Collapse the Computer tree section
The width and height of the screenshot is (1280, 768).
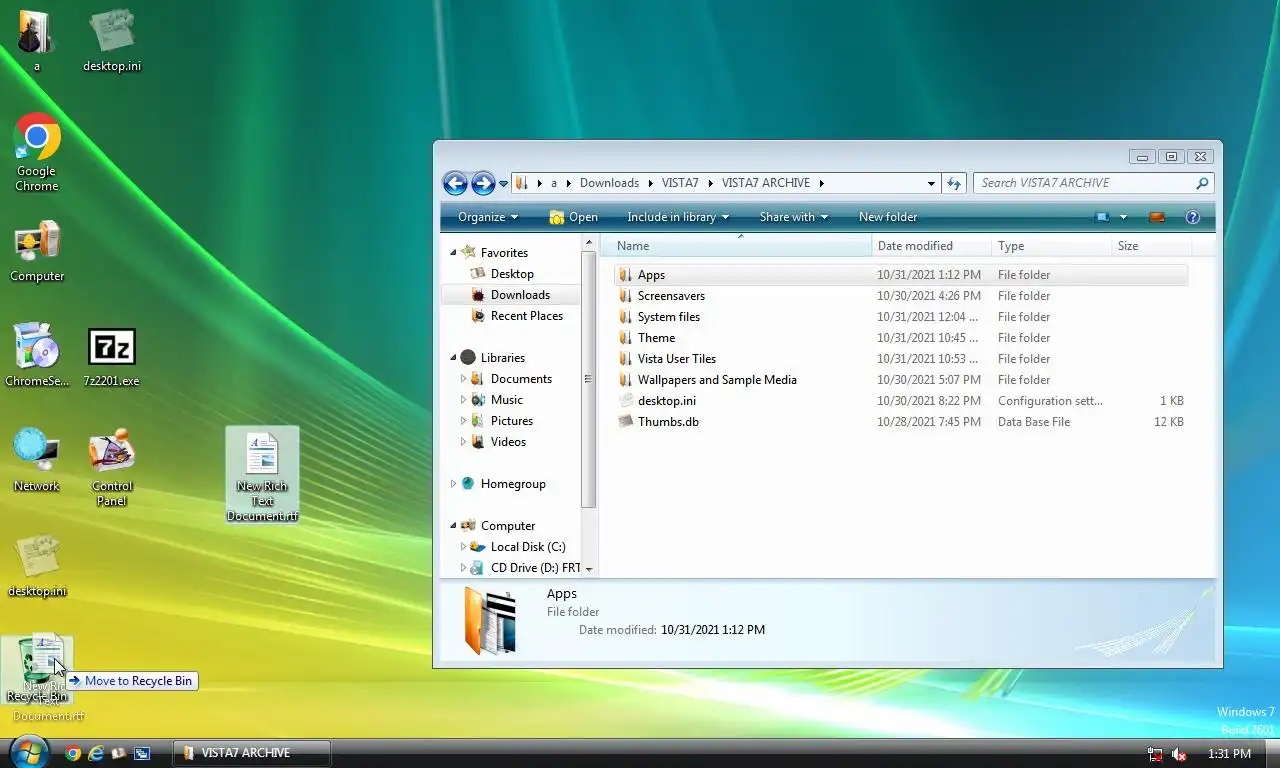(453, 526)
